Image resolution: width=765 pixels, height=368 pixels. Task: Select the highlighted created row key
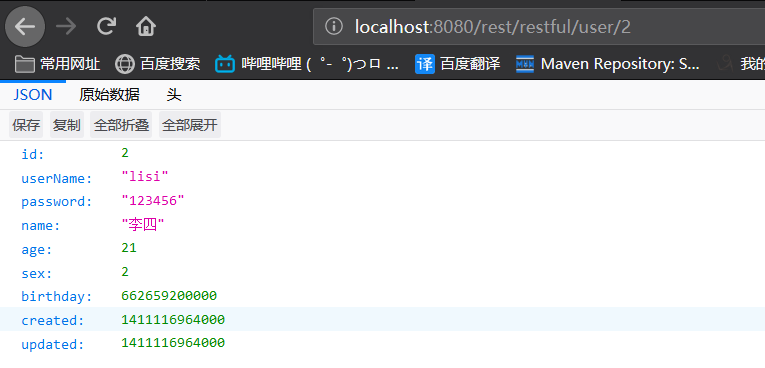point(53,321)
